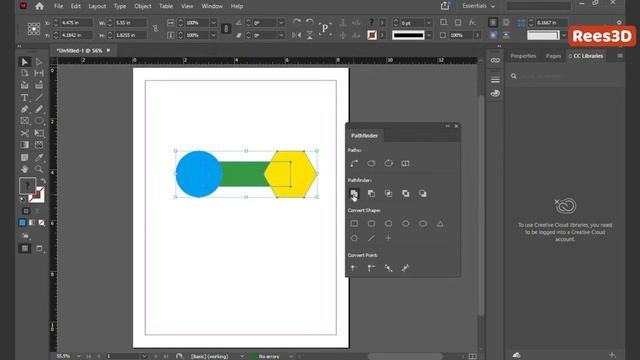Set formatting affects container

coord(26,211)
